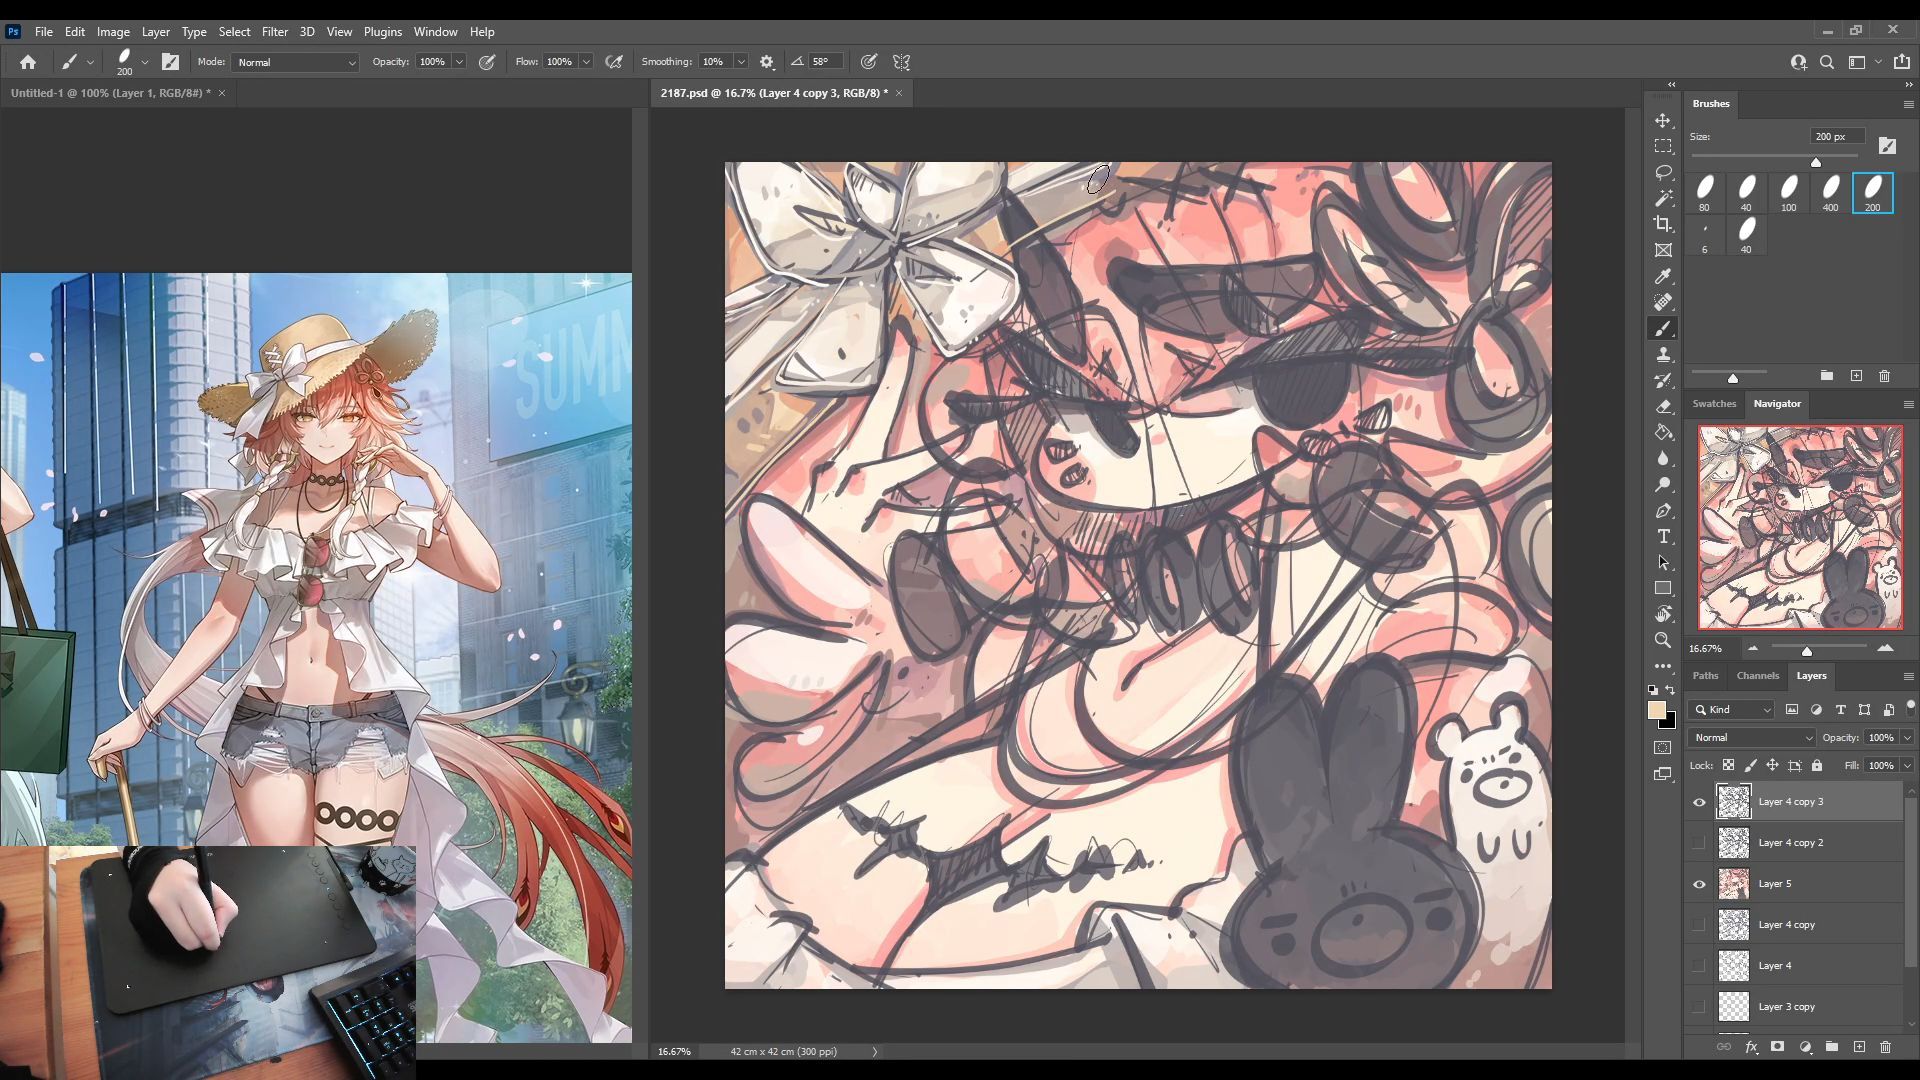Open the brush Mode dropdown

pos(295,62)
